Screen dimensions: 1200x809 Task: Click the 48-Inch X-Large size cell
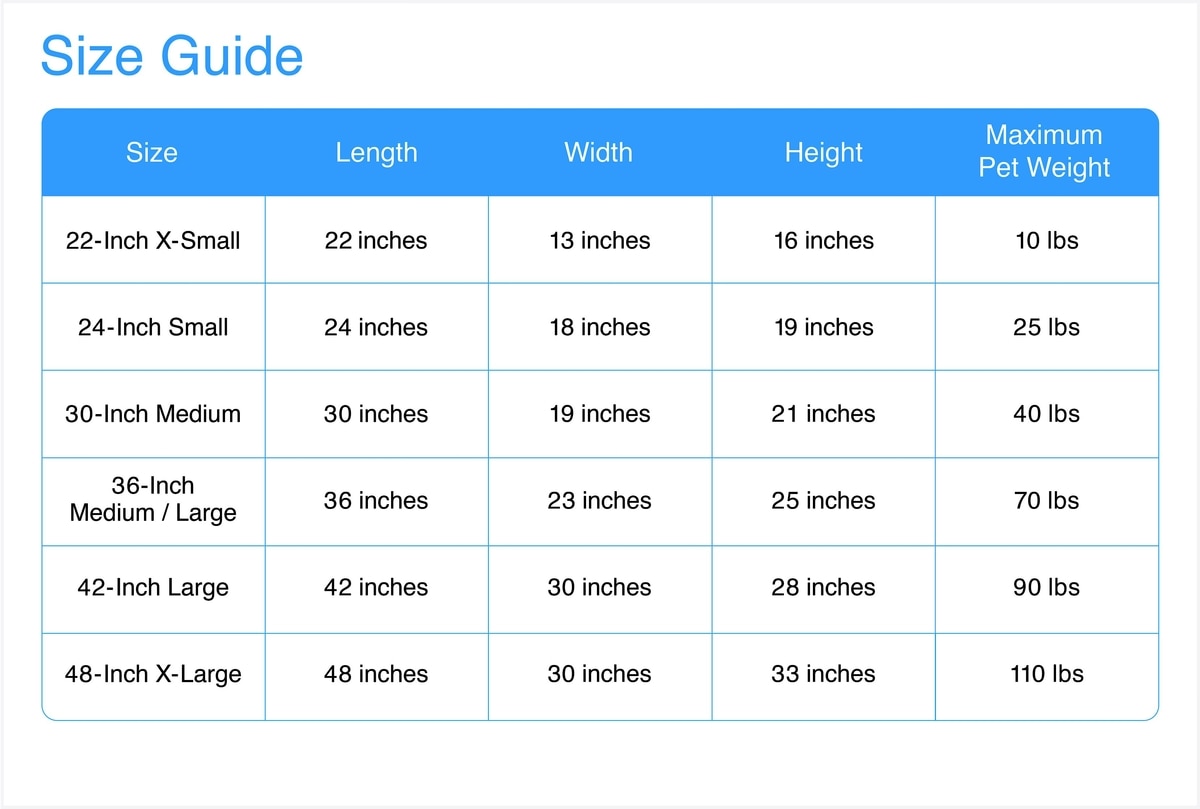tap(153, 674)
